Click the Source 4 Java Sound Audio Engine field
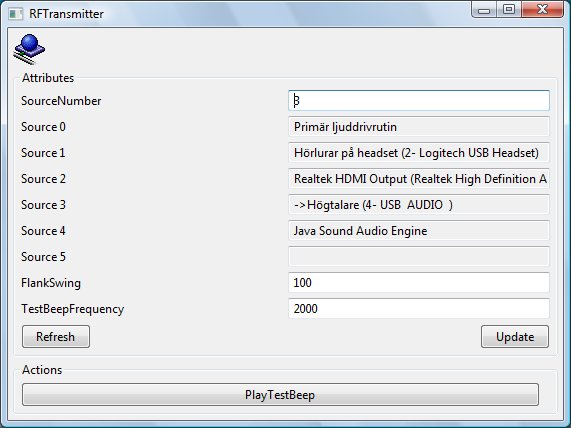 click(419, 231)
